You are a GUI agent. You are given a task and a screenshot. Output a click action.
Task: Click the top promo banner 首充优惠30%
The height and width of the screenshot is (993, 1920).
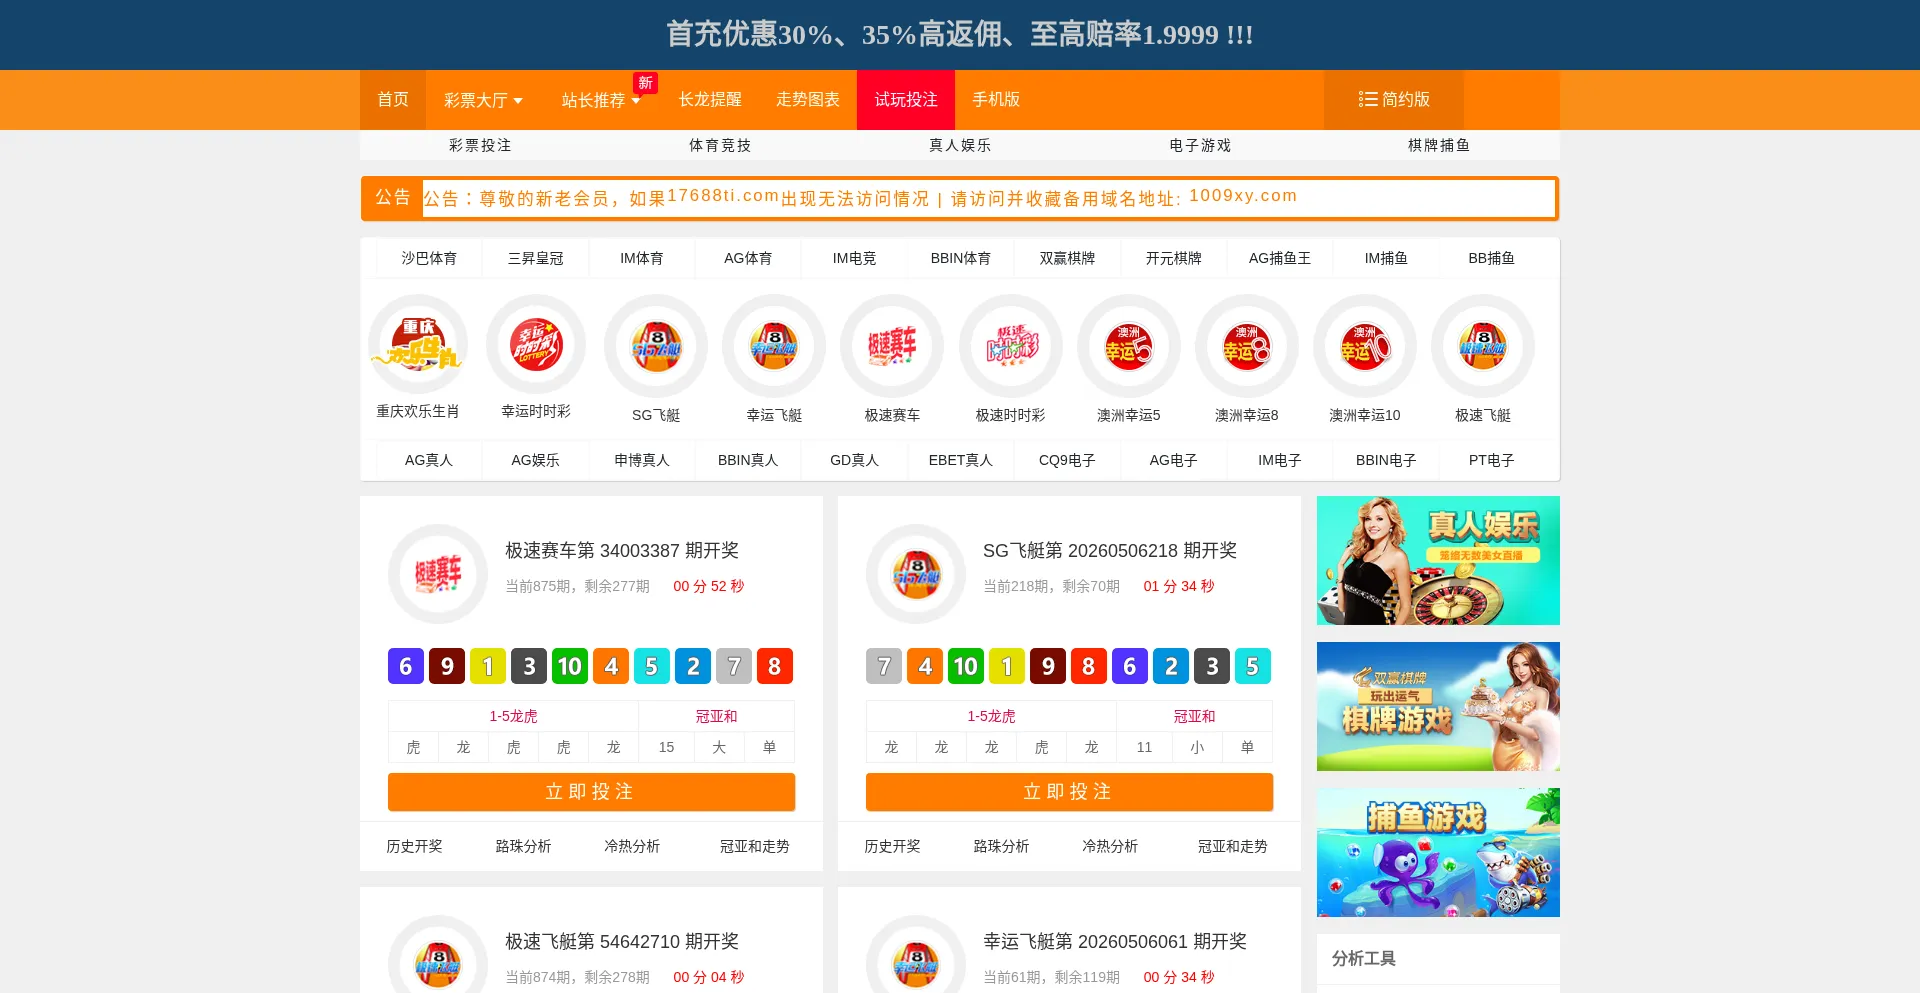click(x=960, y=35)
